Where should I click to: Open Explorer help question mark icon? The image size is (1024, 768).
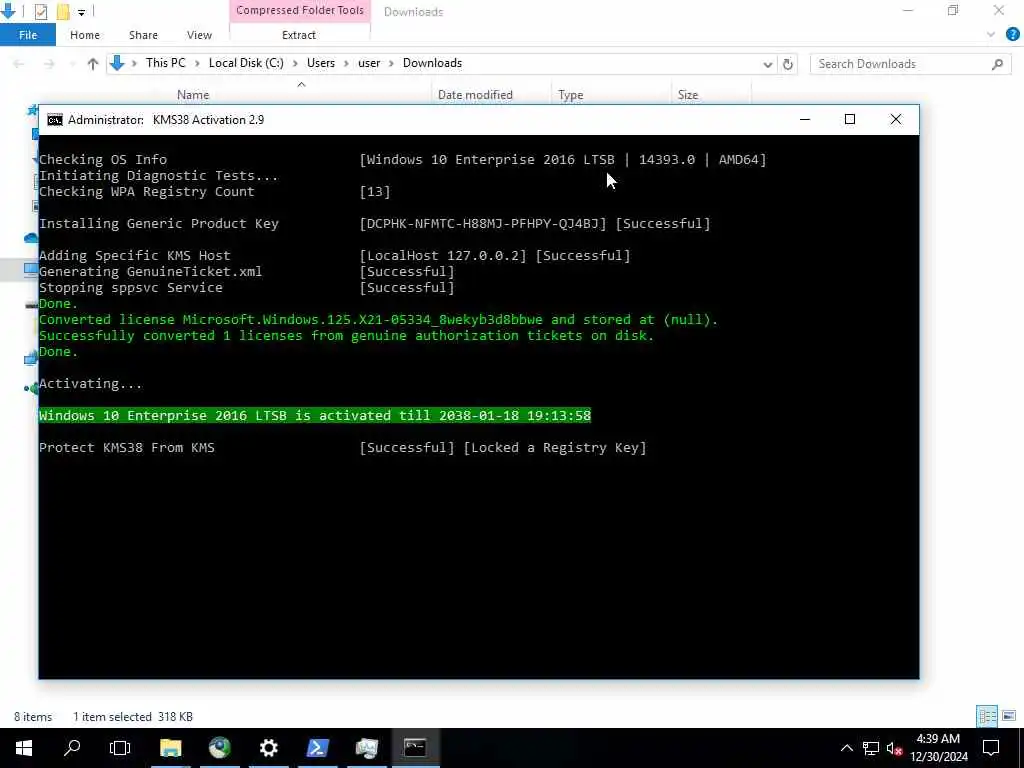1013,34
